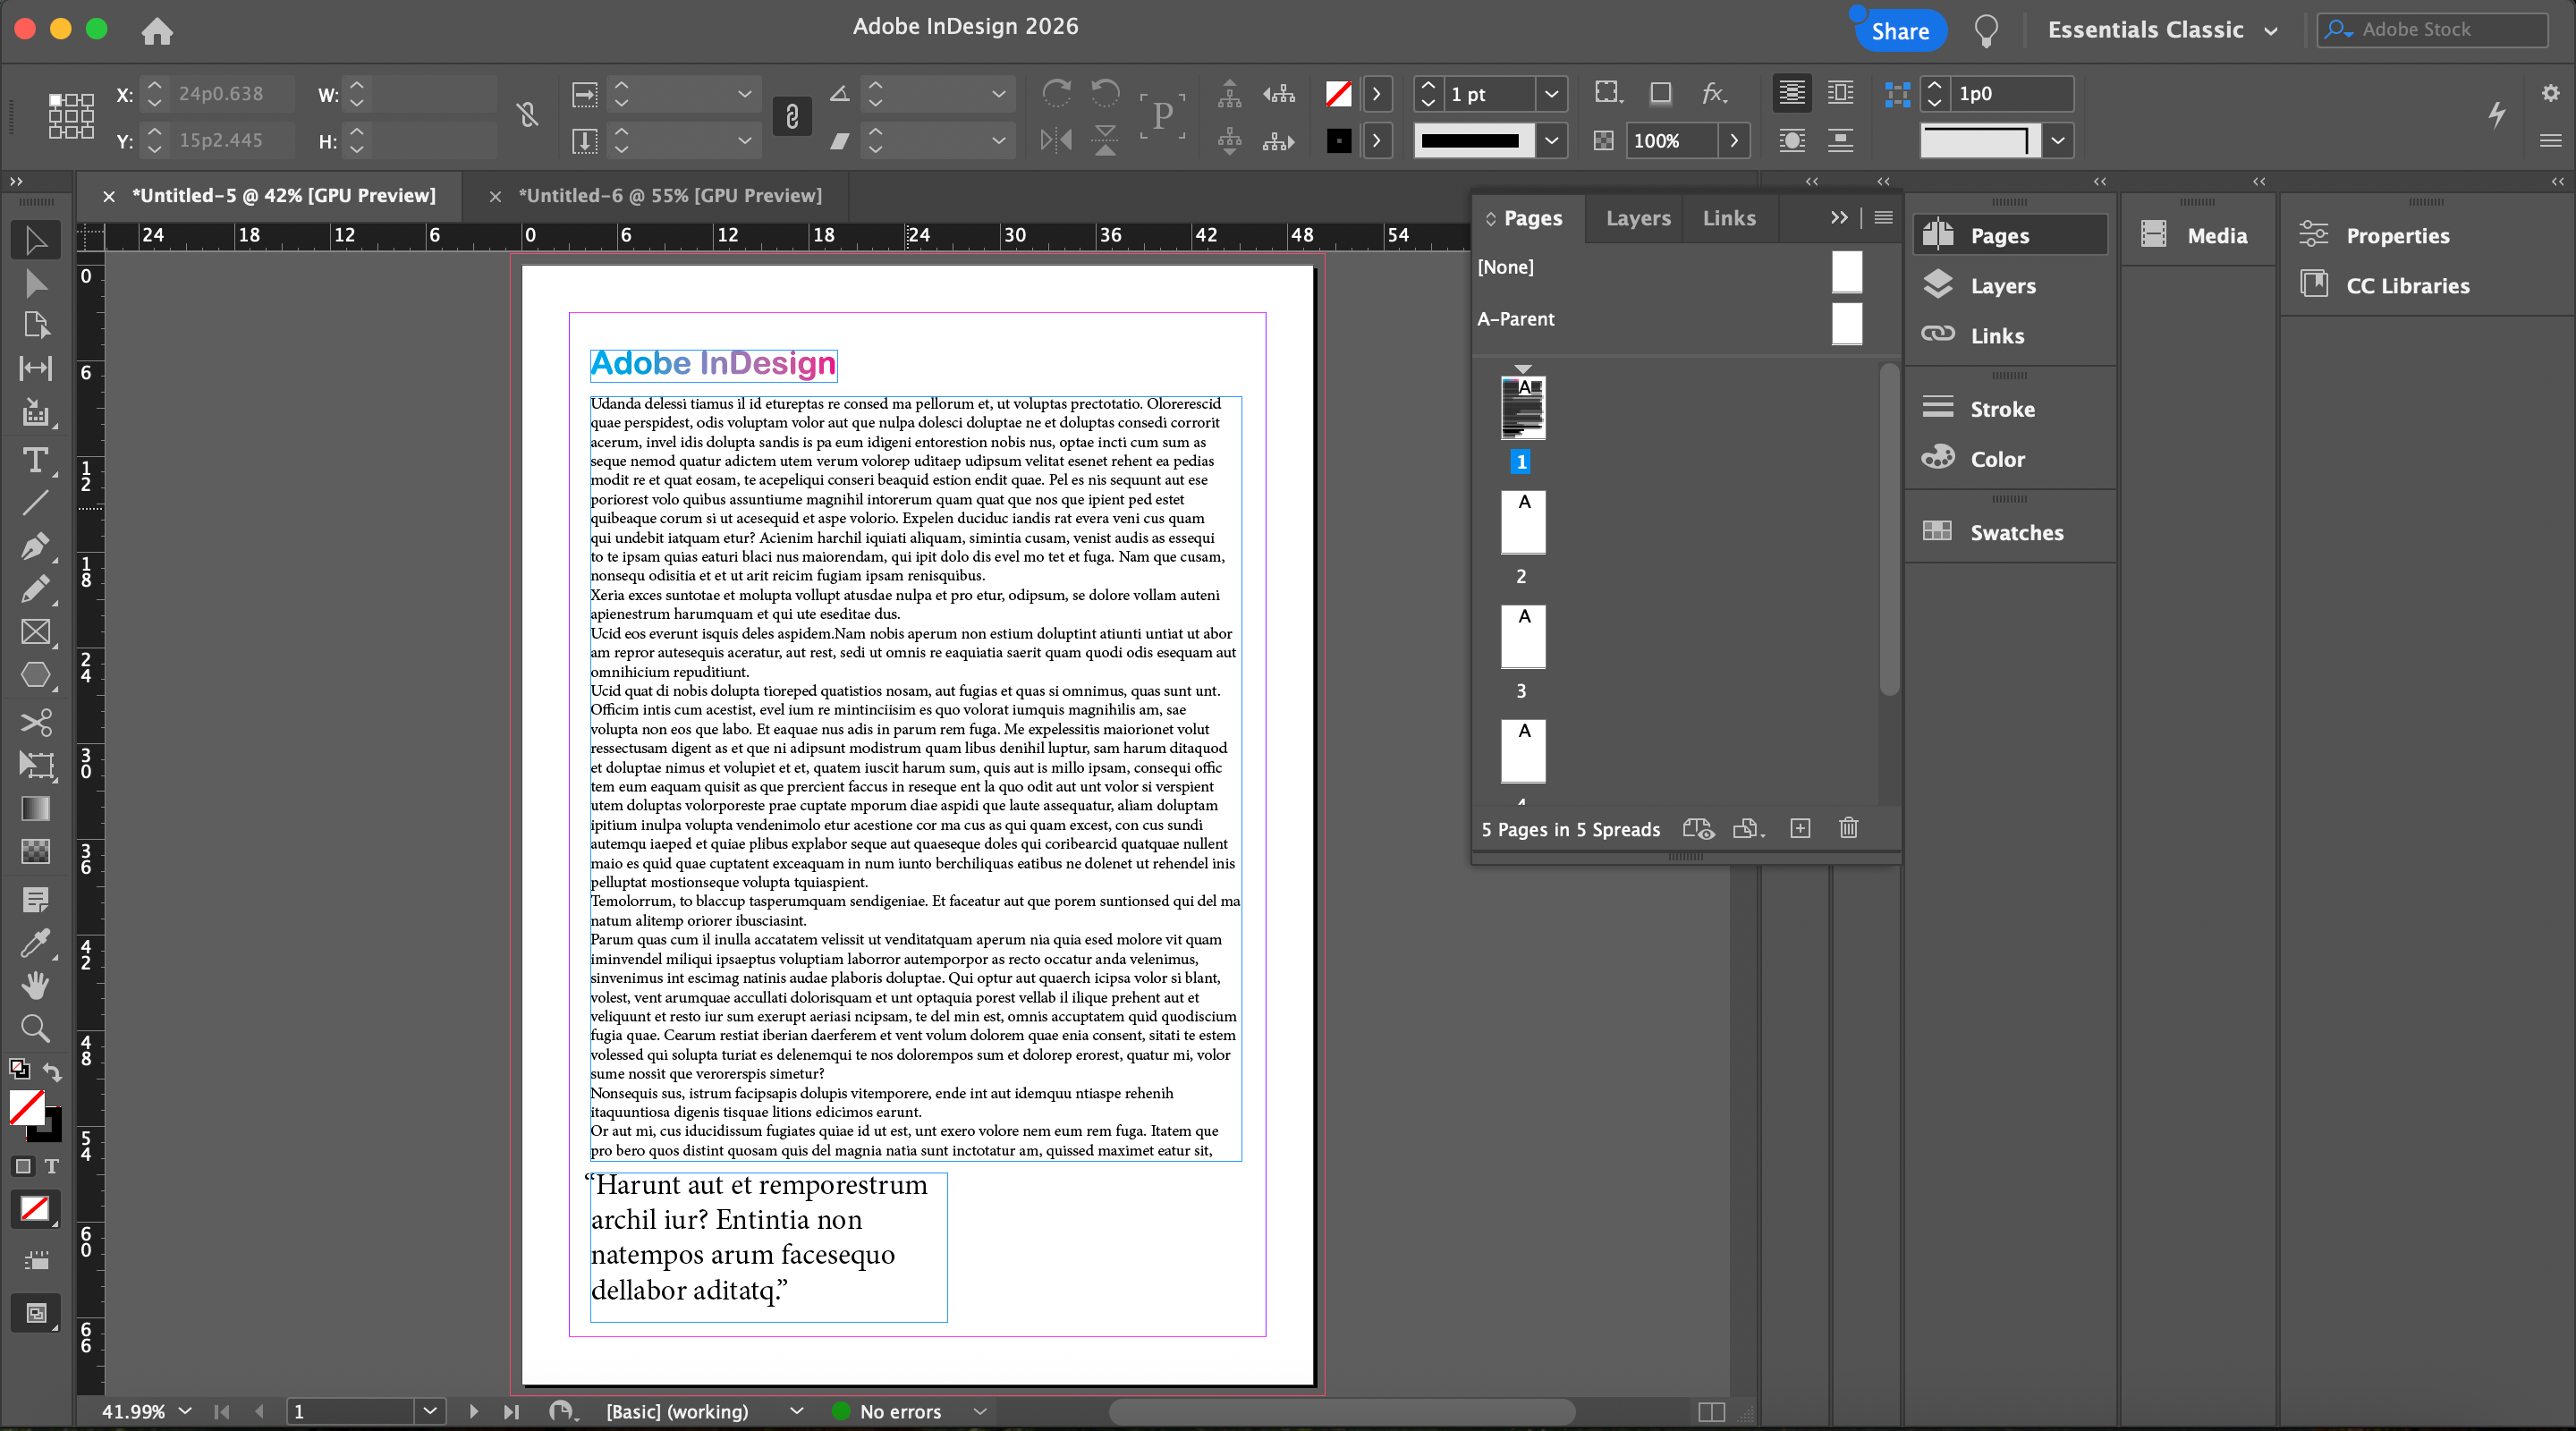Viewport: 2576px width, 1431px height.
Task: Click the Share button
Action: click(1899, 30)
